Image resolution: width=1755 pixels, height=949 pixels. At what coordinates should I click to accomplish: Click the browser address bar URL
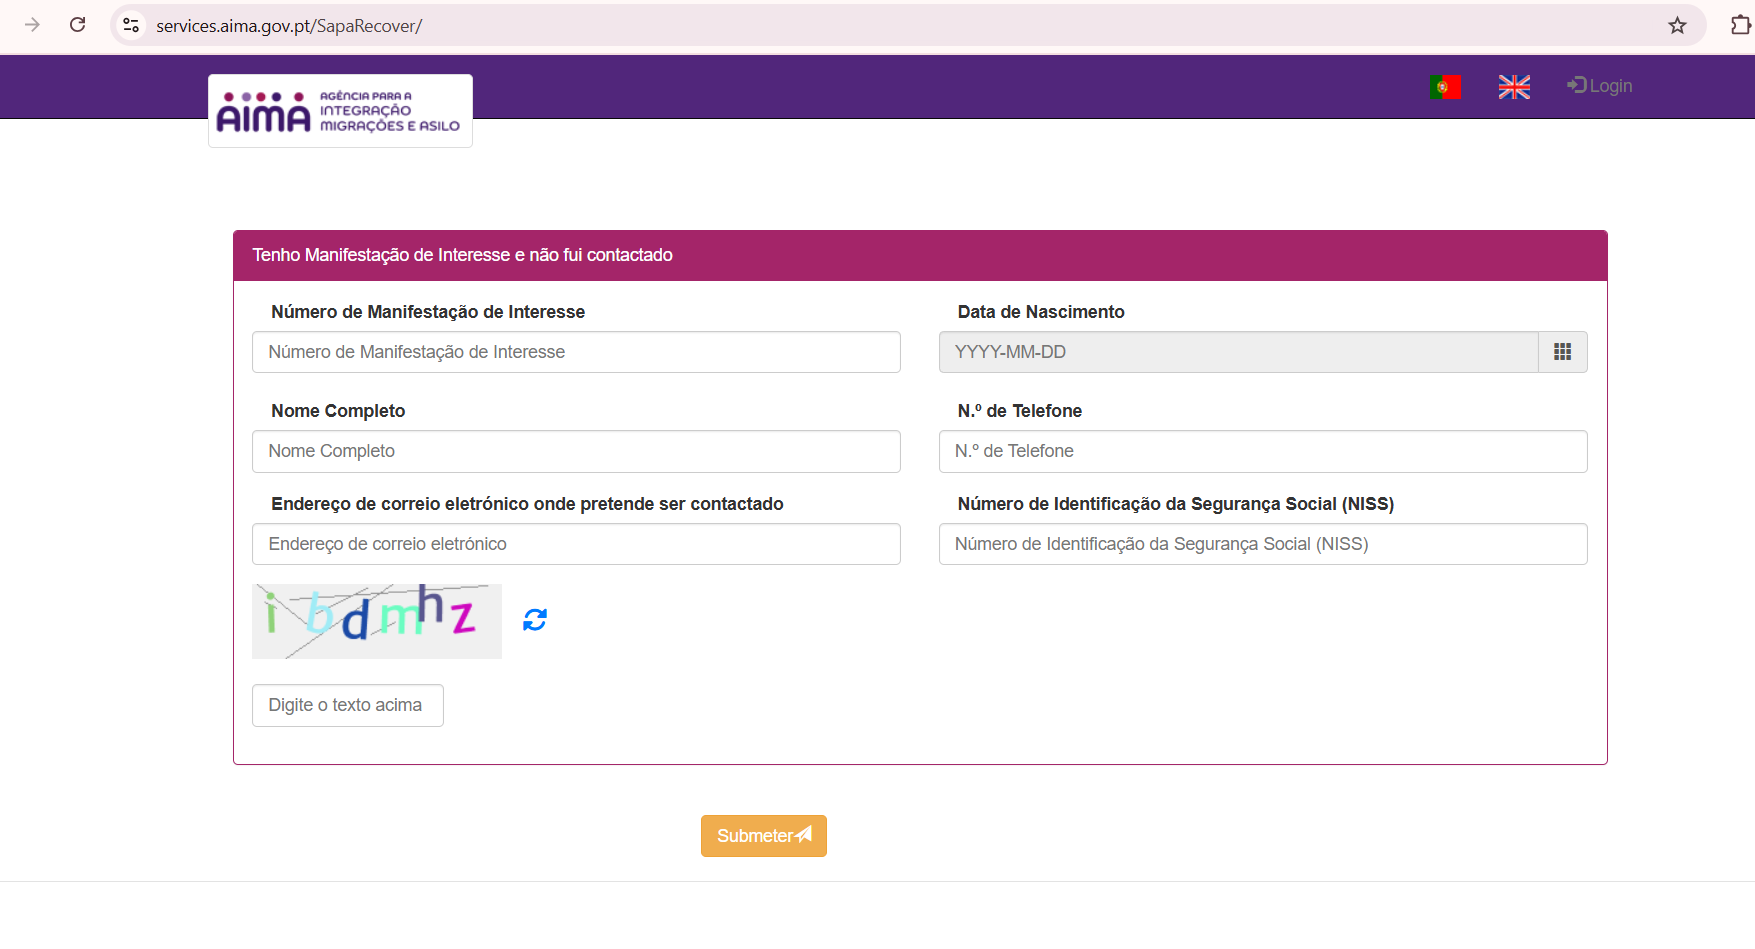click(x=289, y=26)
